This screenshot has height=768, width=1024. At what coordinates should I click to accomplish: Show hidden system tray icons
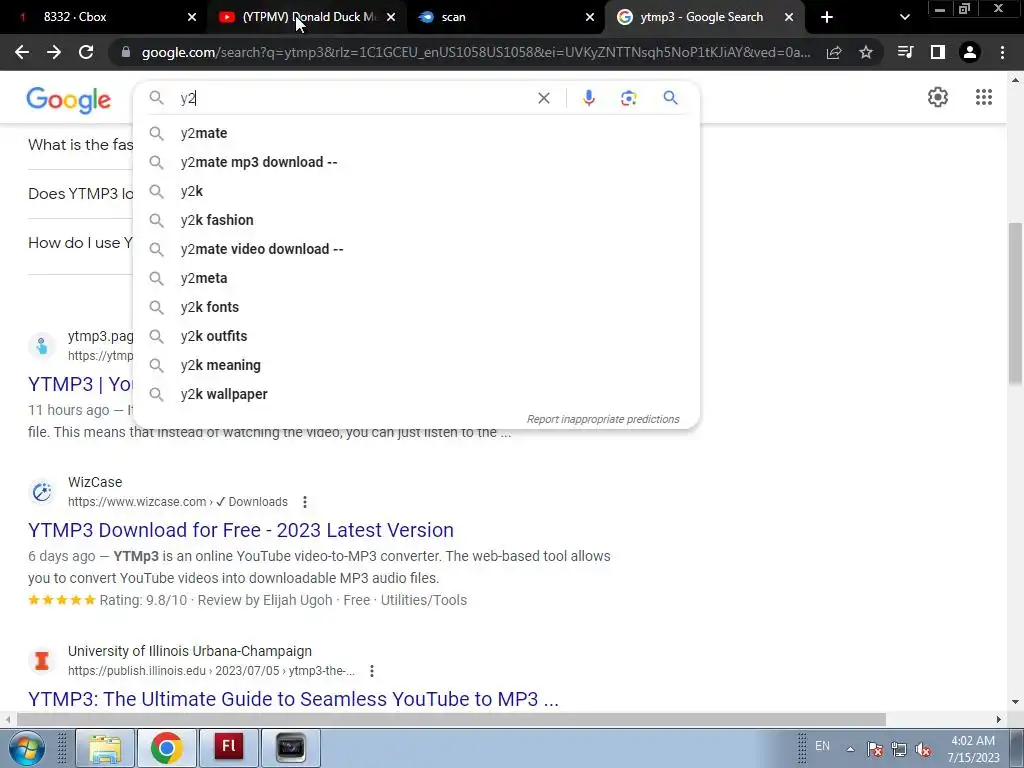tap(850, 749)
